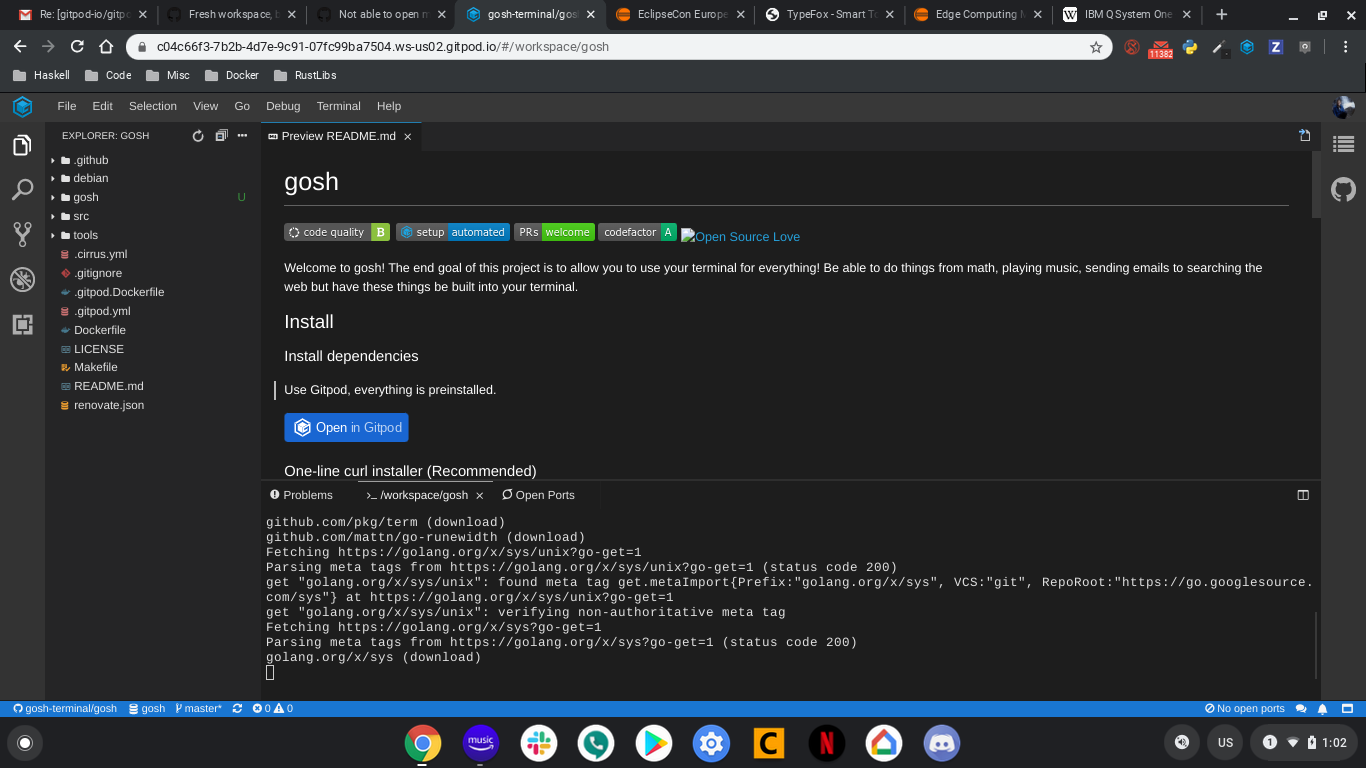Screen dimensions: 1366x768
Task: Open the Explorer more actions (three dots) menu
Action: [x=242, y=136]
